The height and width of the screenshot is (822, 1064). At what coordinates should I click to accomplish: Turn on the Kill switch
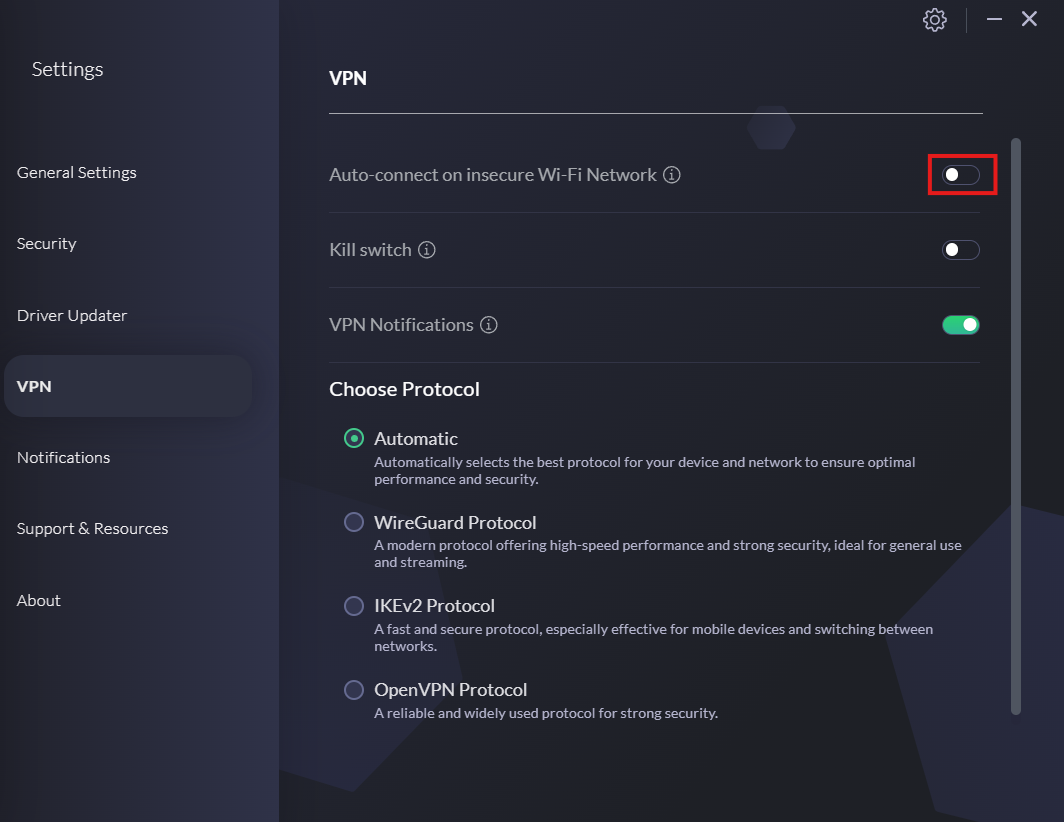pos(961,249)
